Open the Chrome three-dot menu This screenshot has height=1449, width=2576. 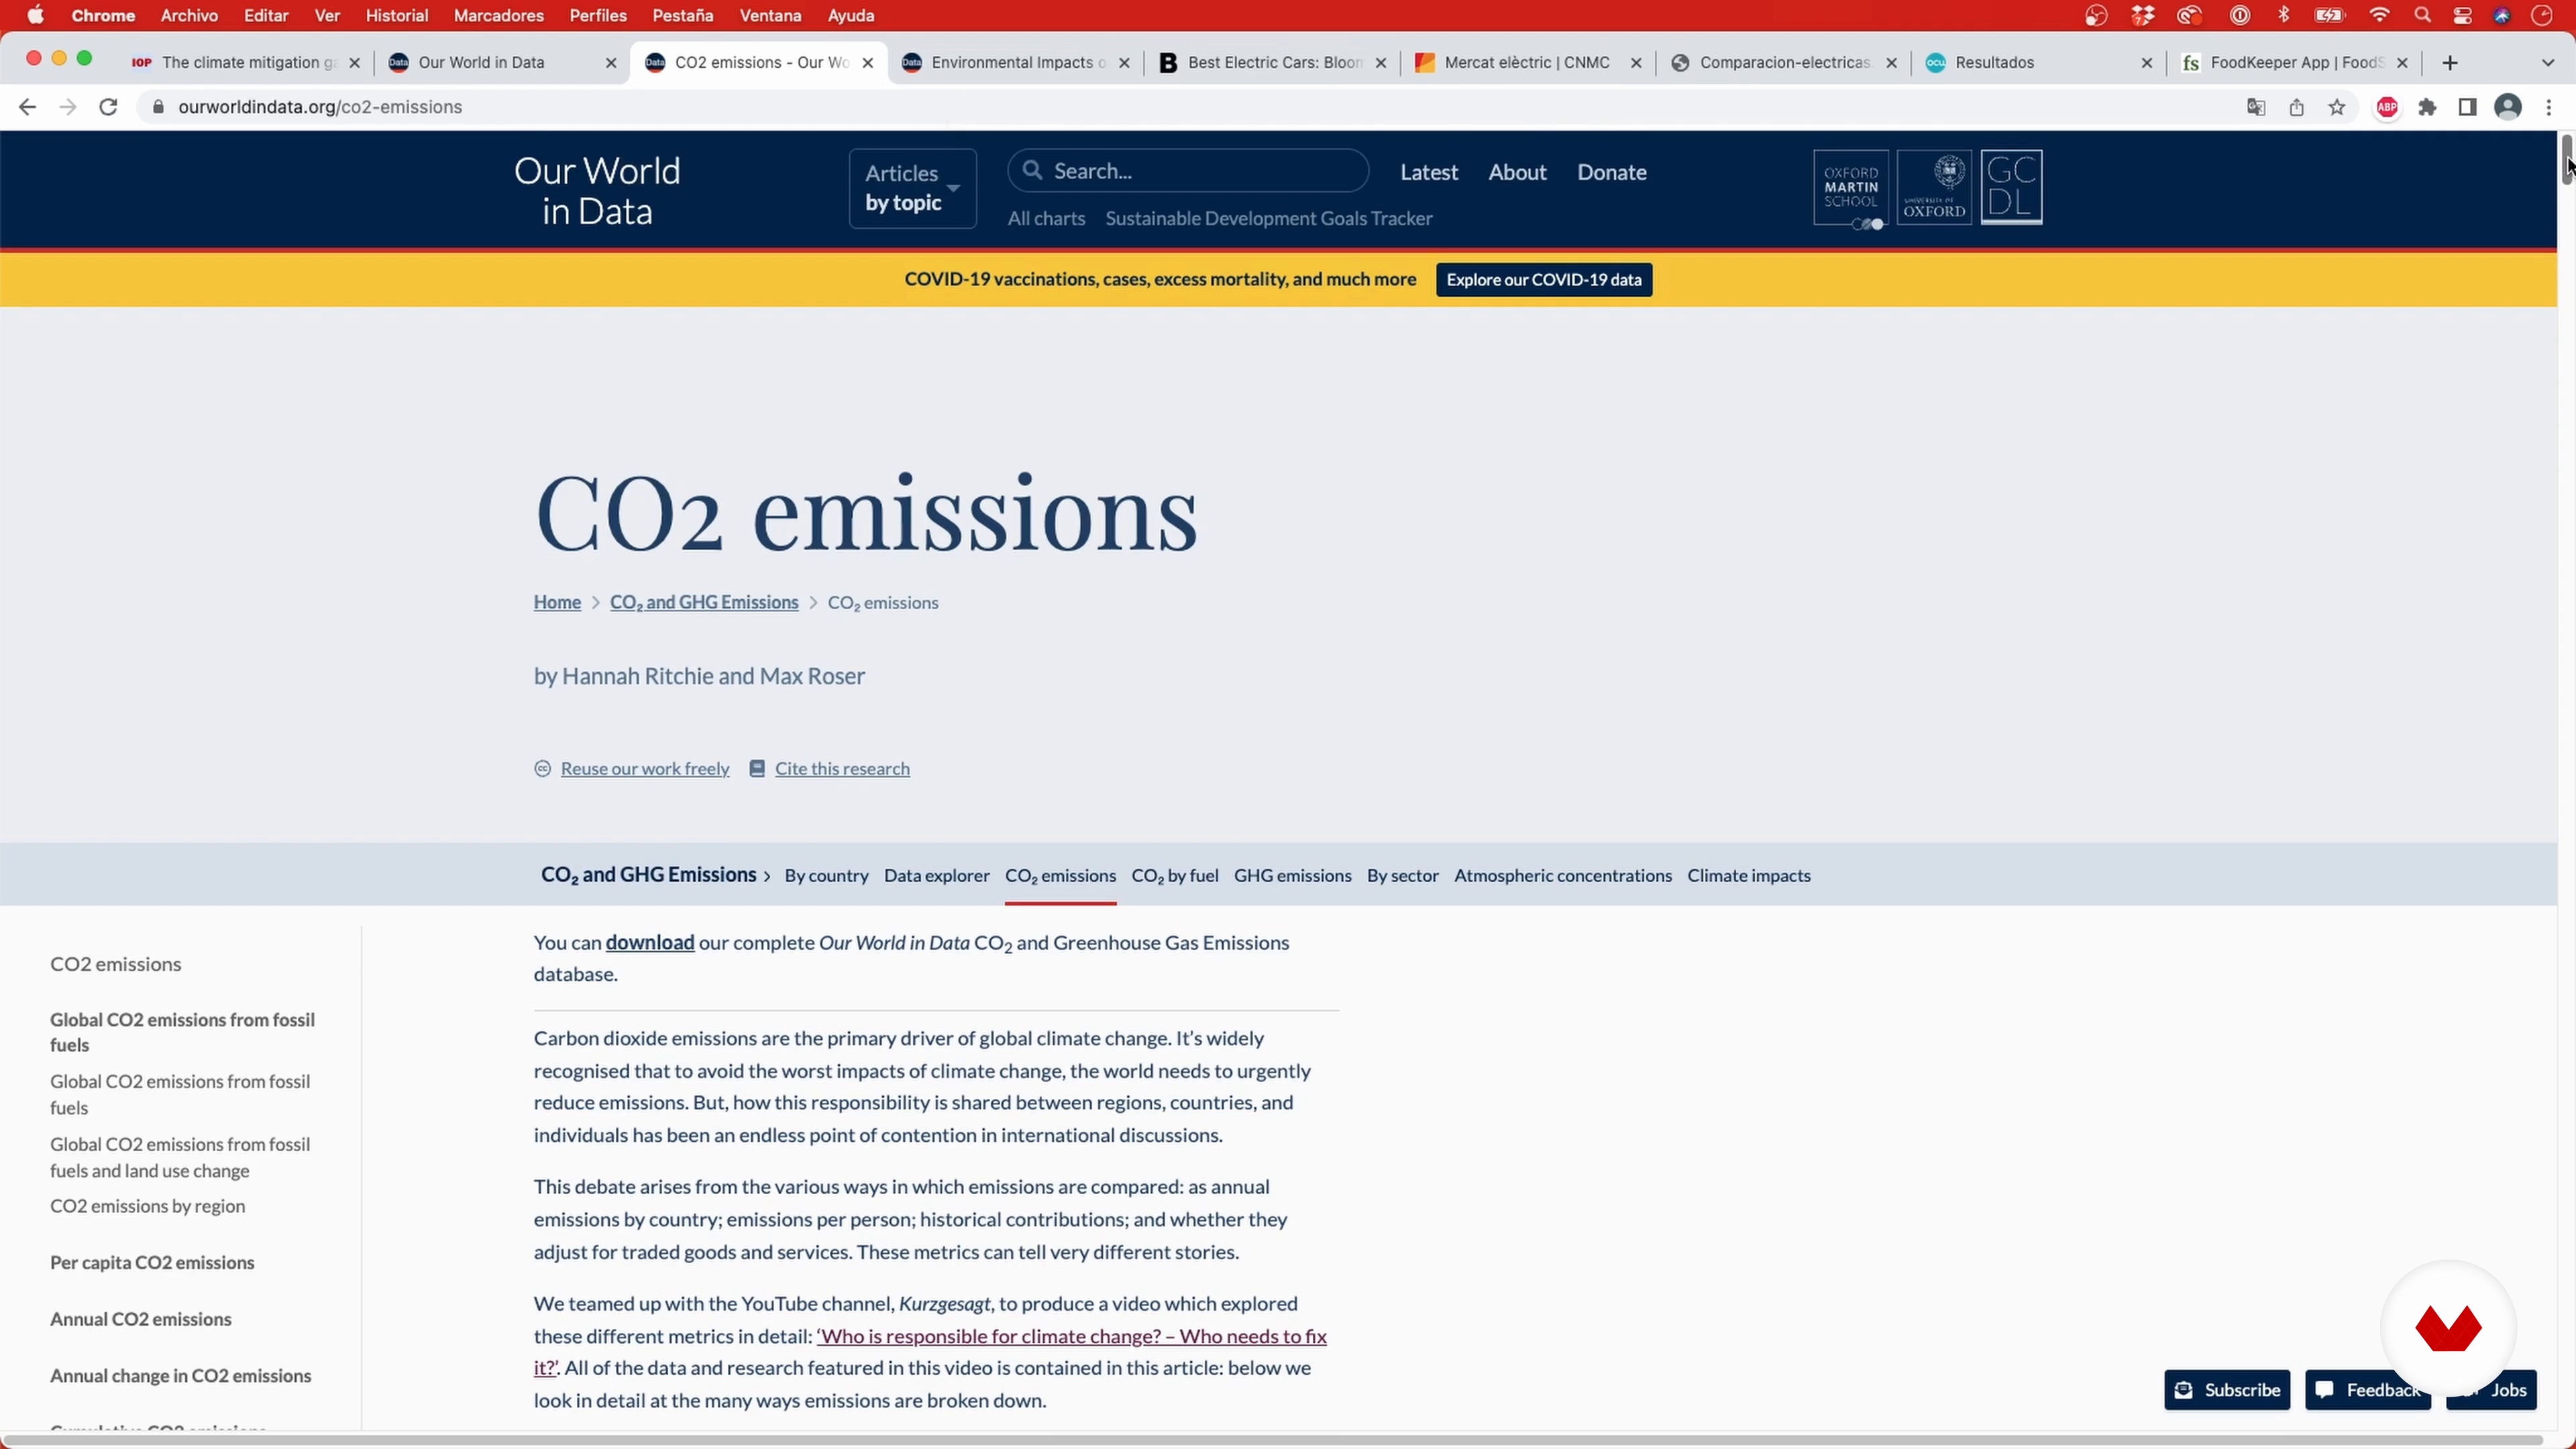2549,107
